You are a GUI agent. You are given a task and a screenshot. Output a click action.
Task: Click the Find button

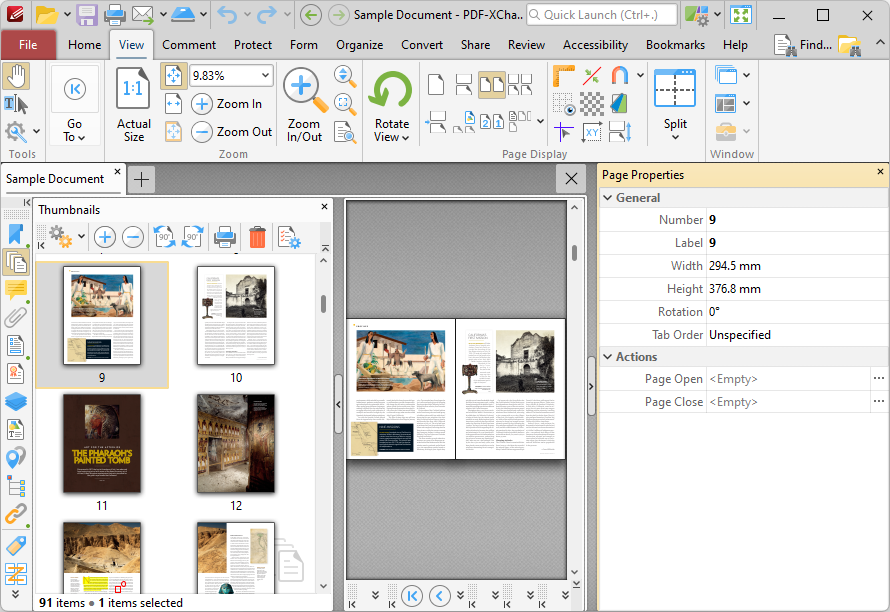[x=804, y=45]
